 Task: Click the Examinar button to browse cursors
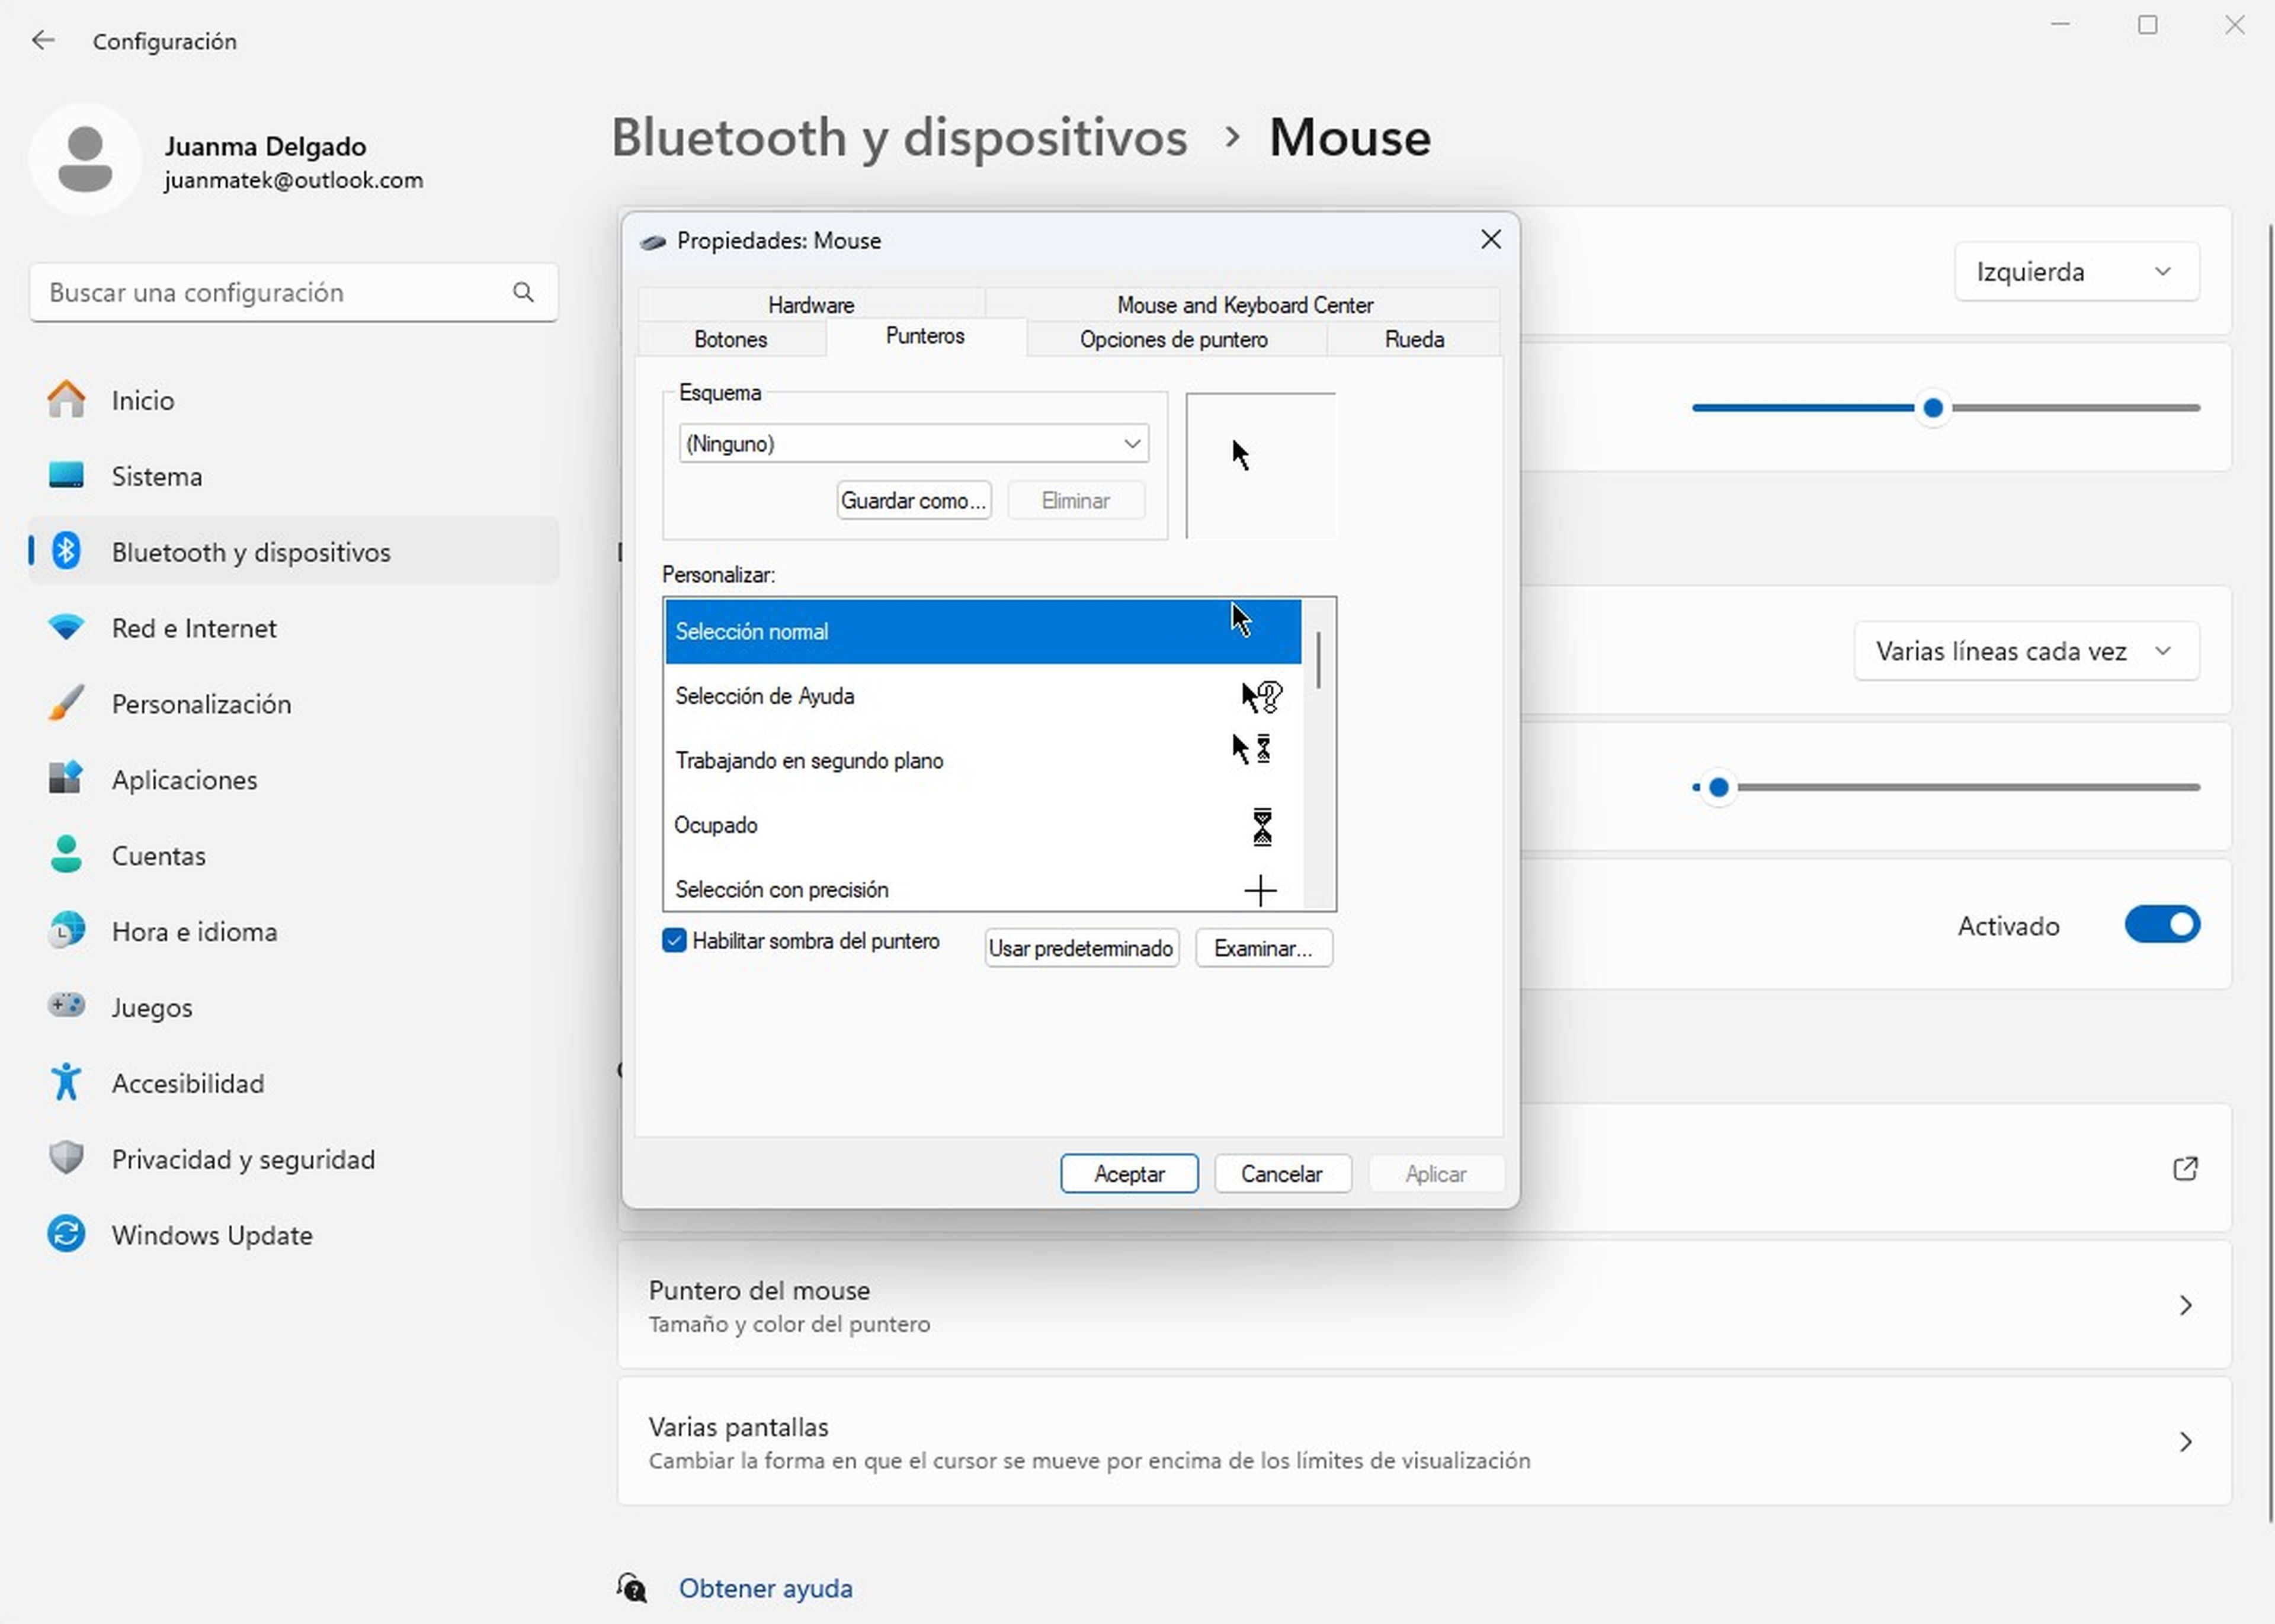click(1261, 947)
